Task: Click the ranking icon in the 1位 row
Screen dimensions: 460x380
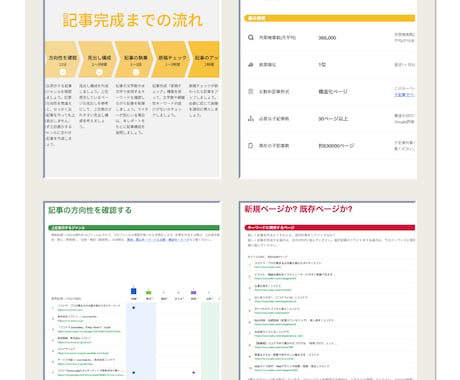Action: (251, 64)
